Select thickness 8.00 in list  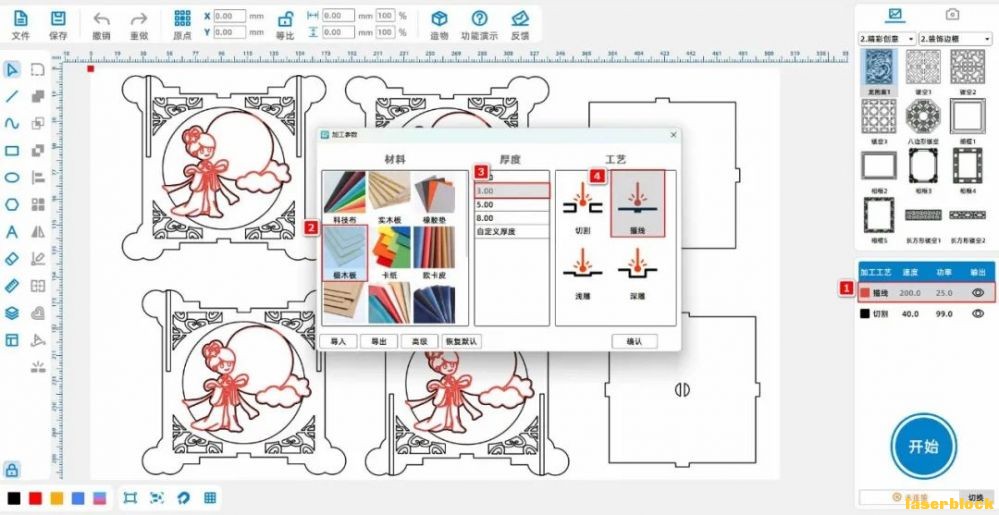(512, 218)
